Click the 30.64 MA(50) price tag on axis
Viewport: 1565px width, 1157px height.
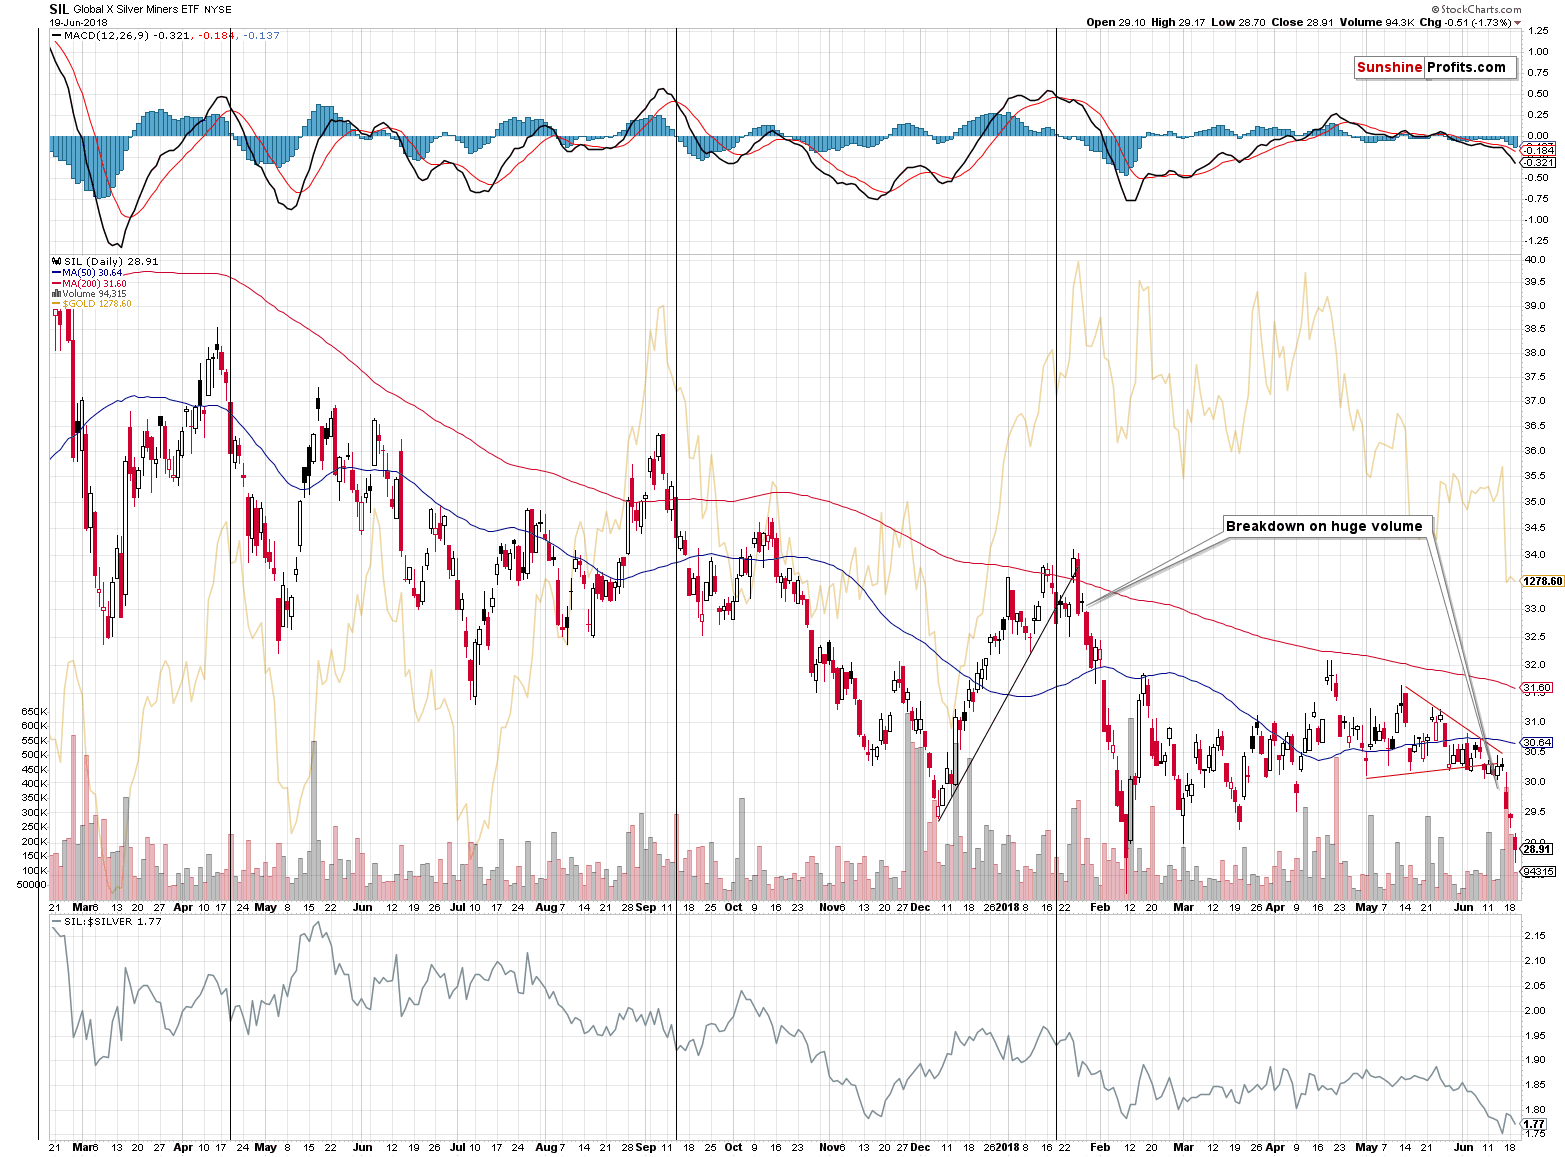point(1537,743)
